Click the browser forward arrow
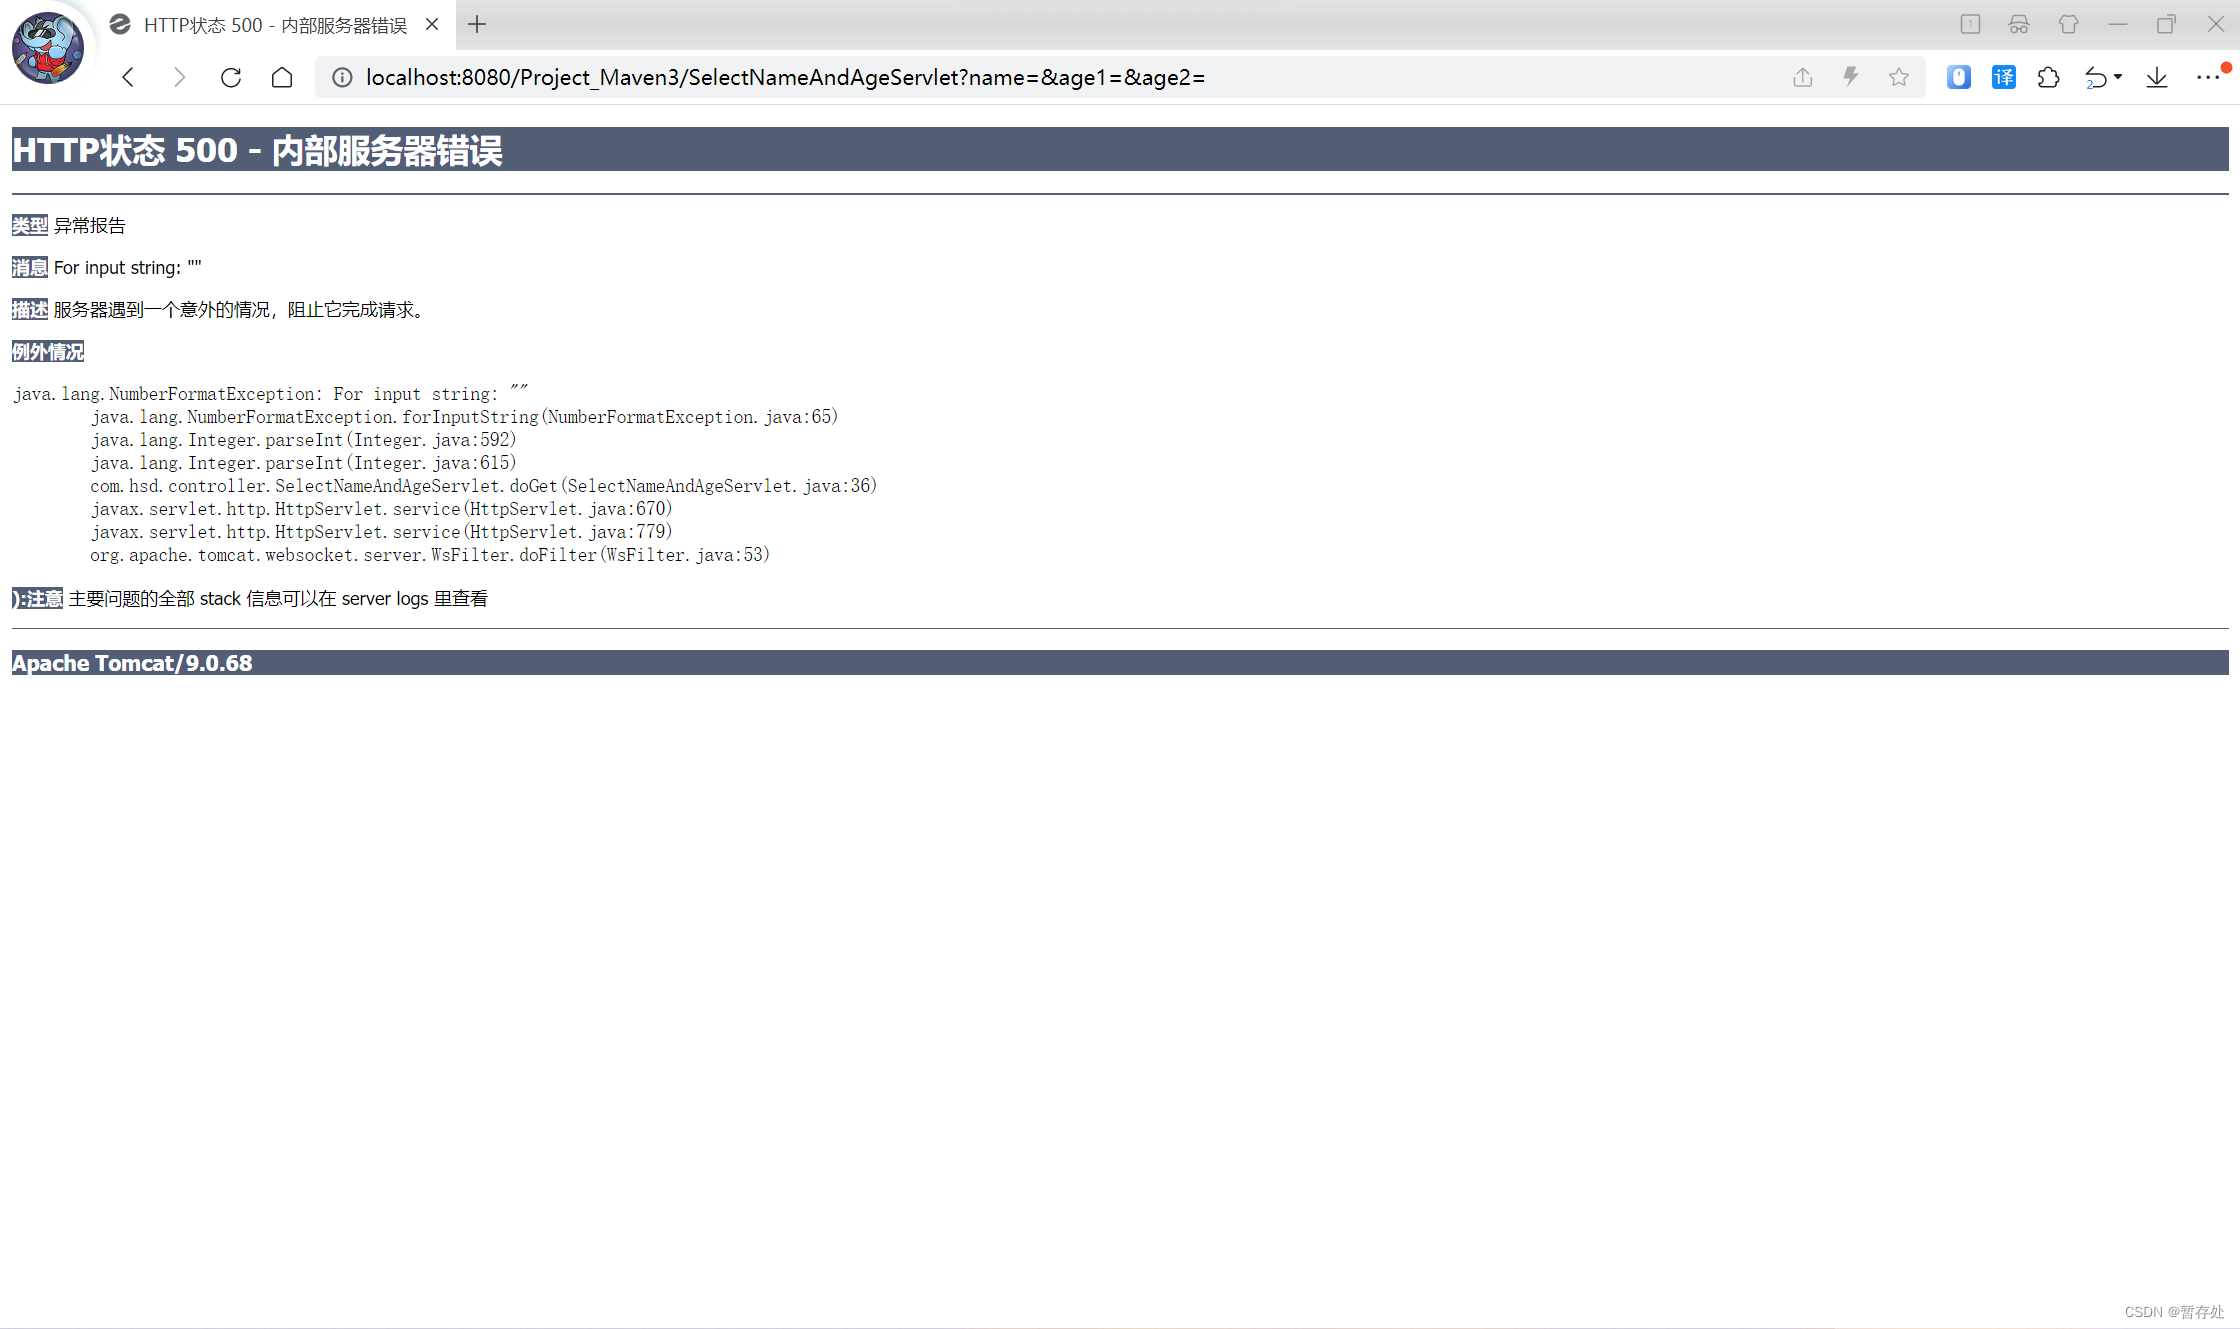Viewport: 2240px width, 1329px height. point(179,77)
